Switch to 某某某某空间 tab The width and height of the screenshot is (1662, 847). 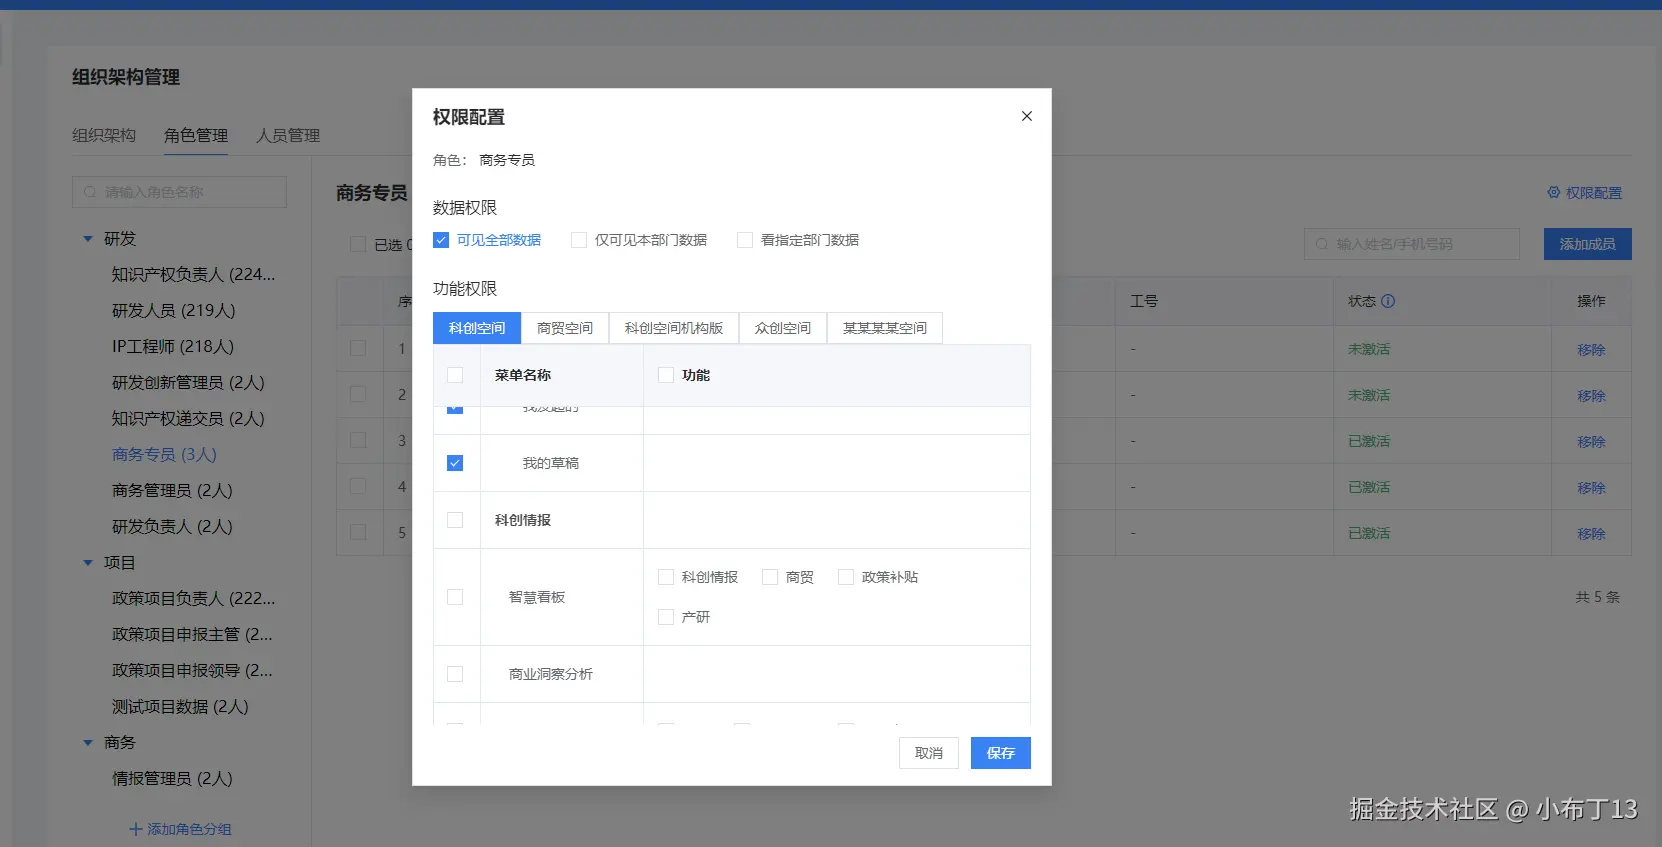[x=885, y=328]
